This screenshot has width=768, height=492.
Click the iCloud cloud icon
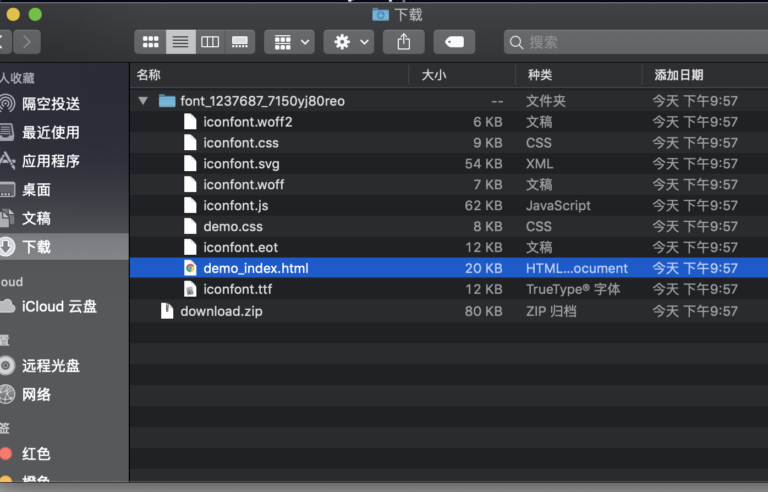7,306
